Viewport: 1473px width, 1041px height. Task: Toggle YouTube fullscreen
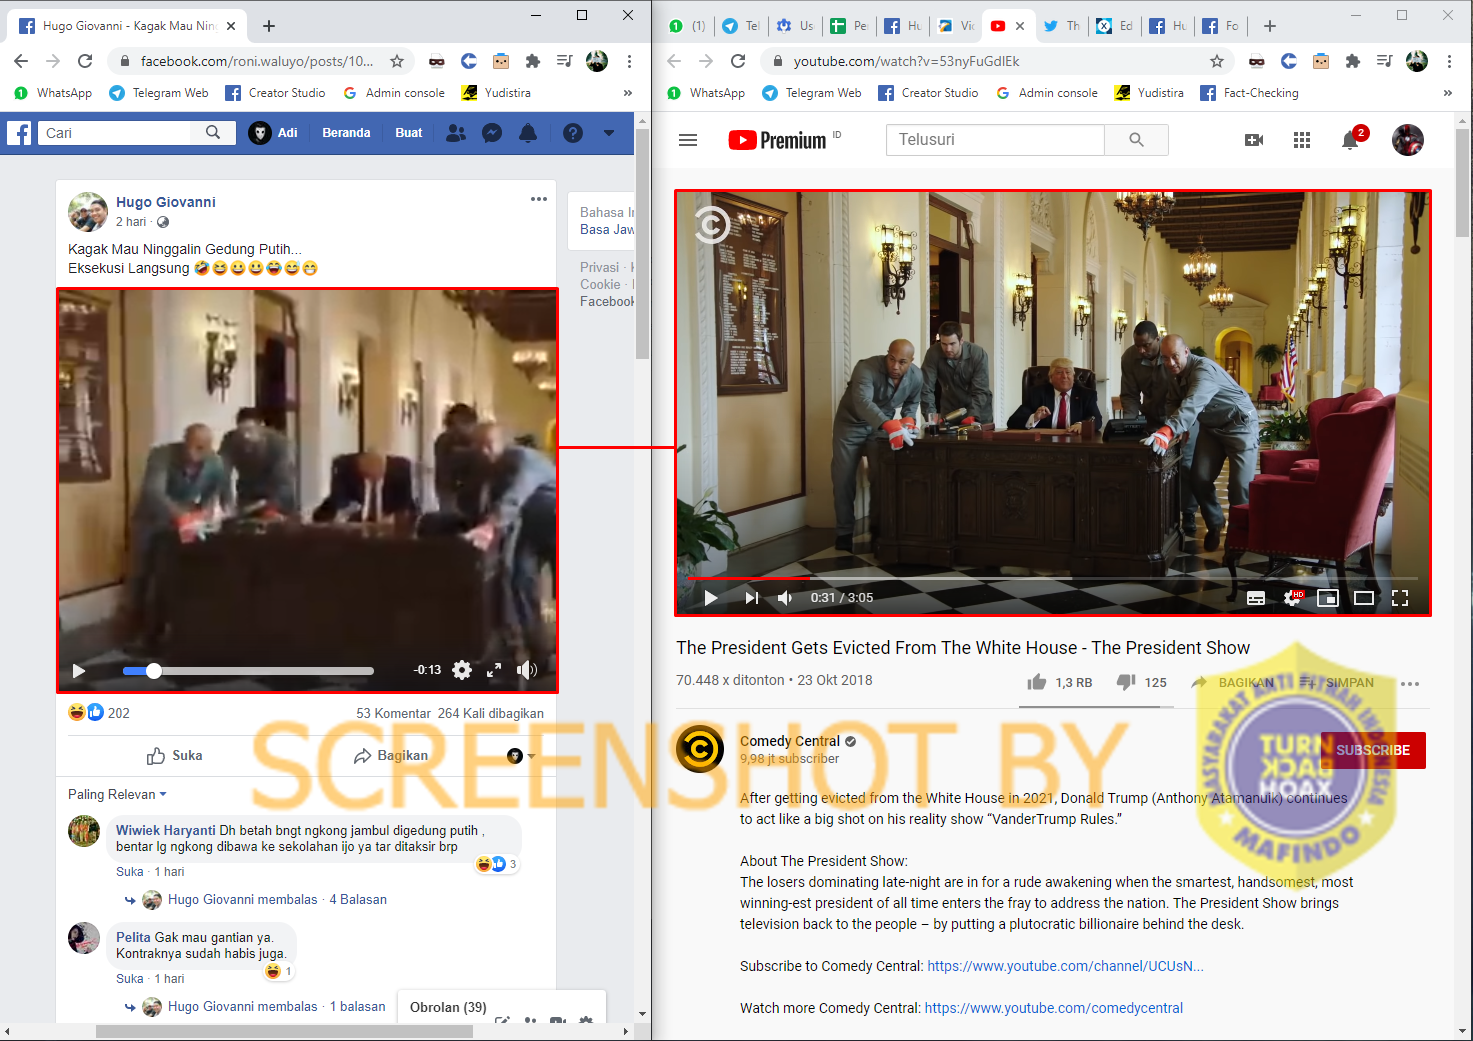pyautogui.click(x=1400, y=598)
